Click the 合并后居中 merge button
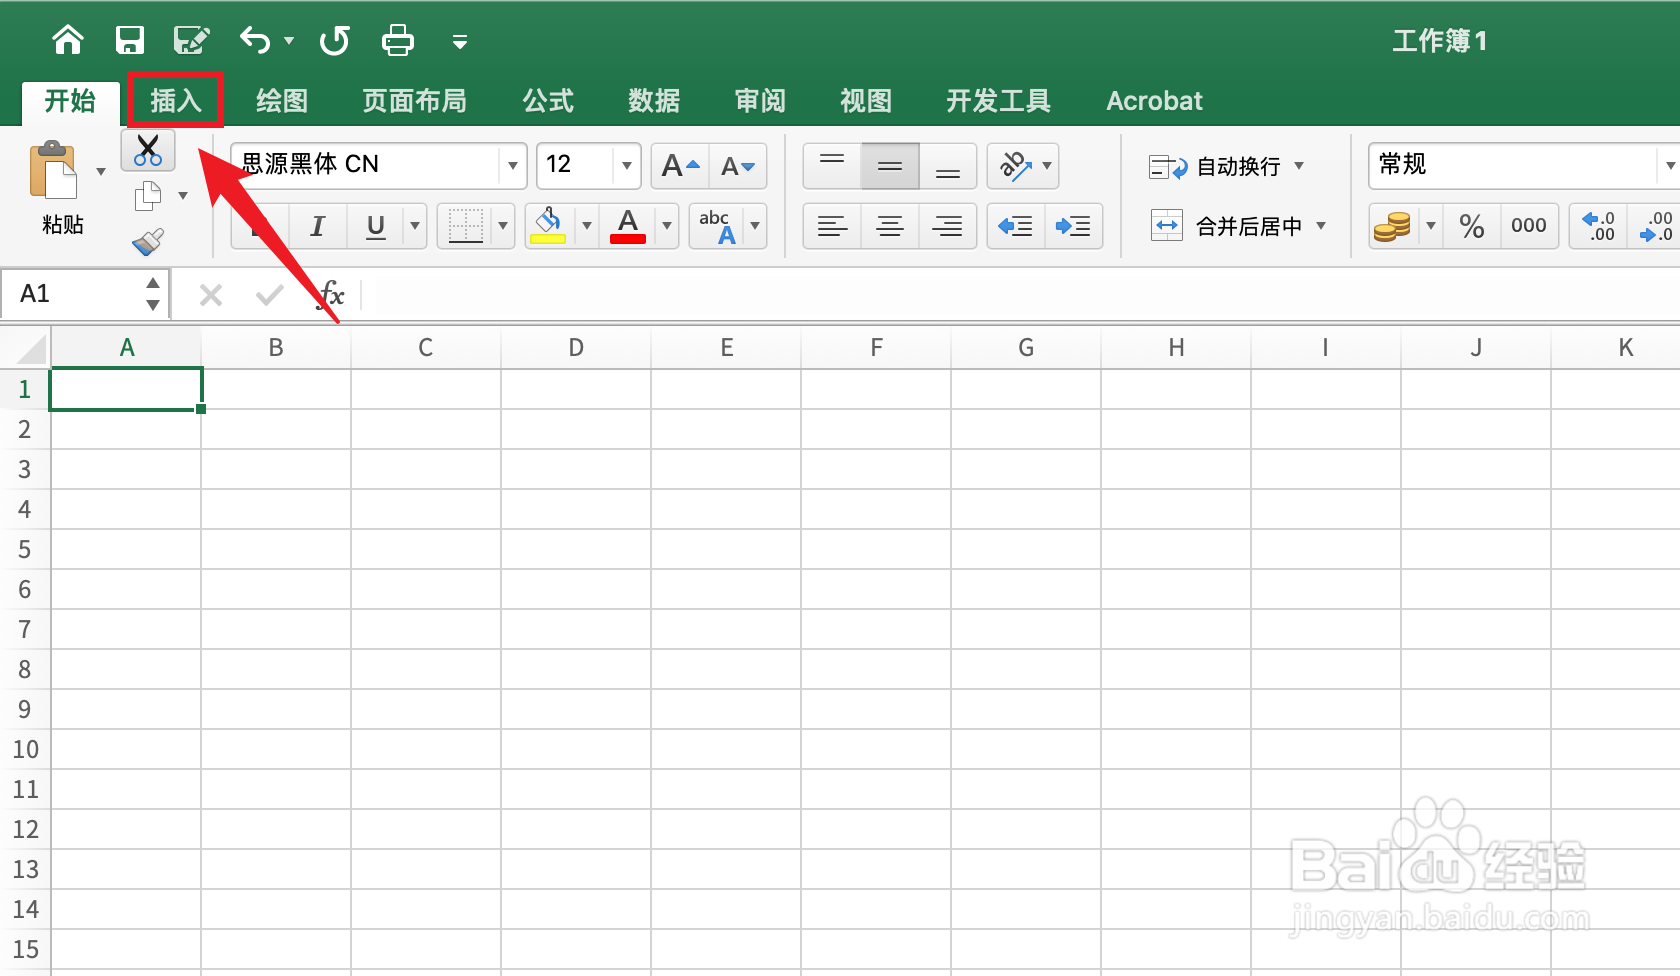 click(1238, 226)
